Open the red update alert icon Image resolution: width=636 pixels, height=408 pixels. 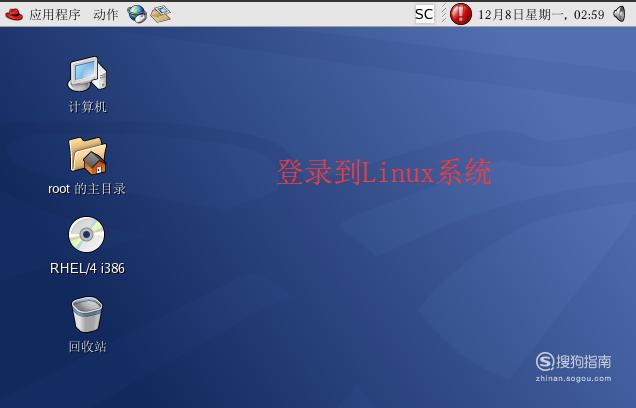(x=461, y=14)
